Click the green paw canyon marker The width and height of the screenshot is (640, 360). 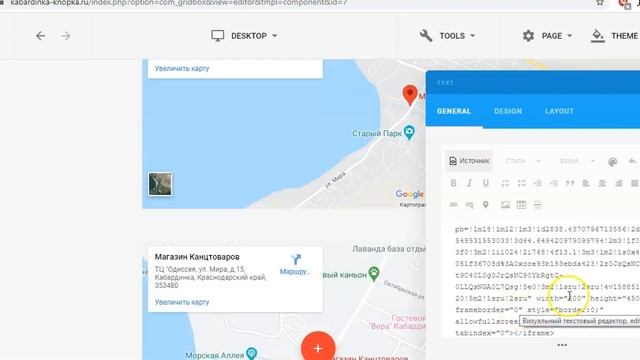pyautogui.click(x=374, y=273)
